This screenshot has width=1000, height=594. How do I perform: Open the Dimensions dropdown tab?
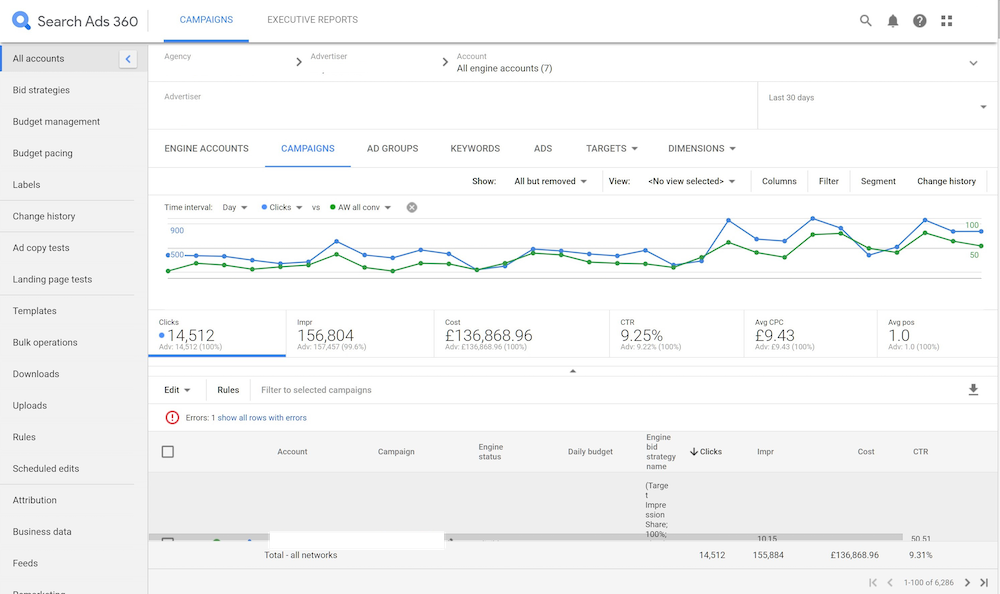(x=702, y=149)
